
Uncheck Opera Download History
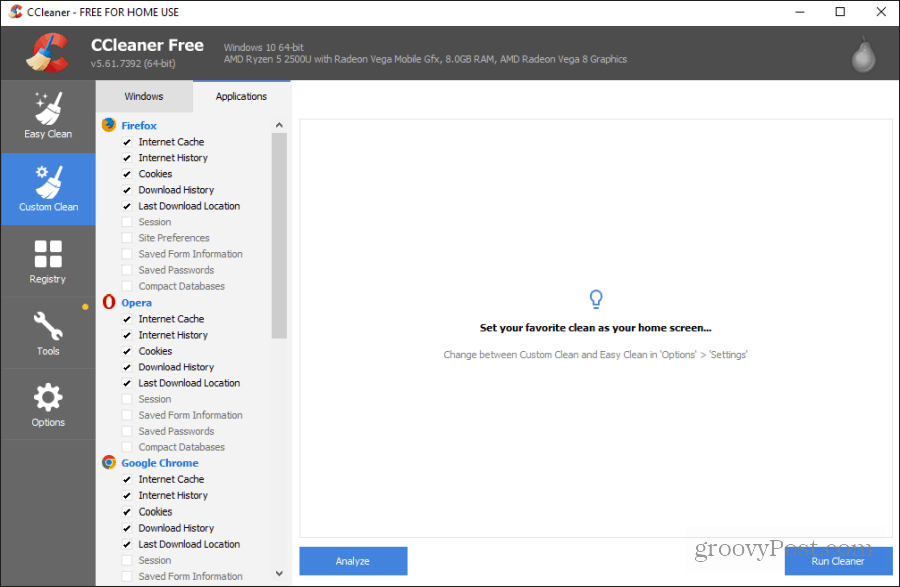[x=127, y=367]
